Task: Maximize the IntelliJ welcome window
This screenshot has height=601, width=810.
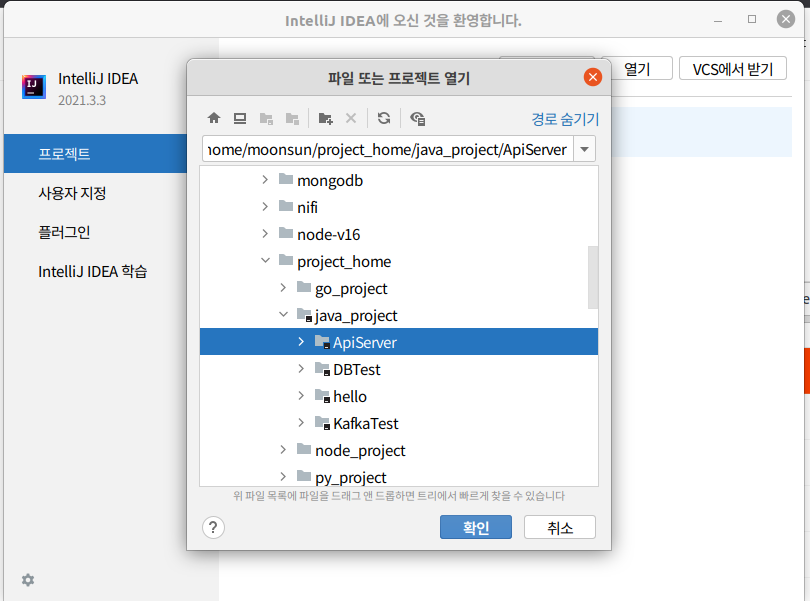Action: click(752, 19)
